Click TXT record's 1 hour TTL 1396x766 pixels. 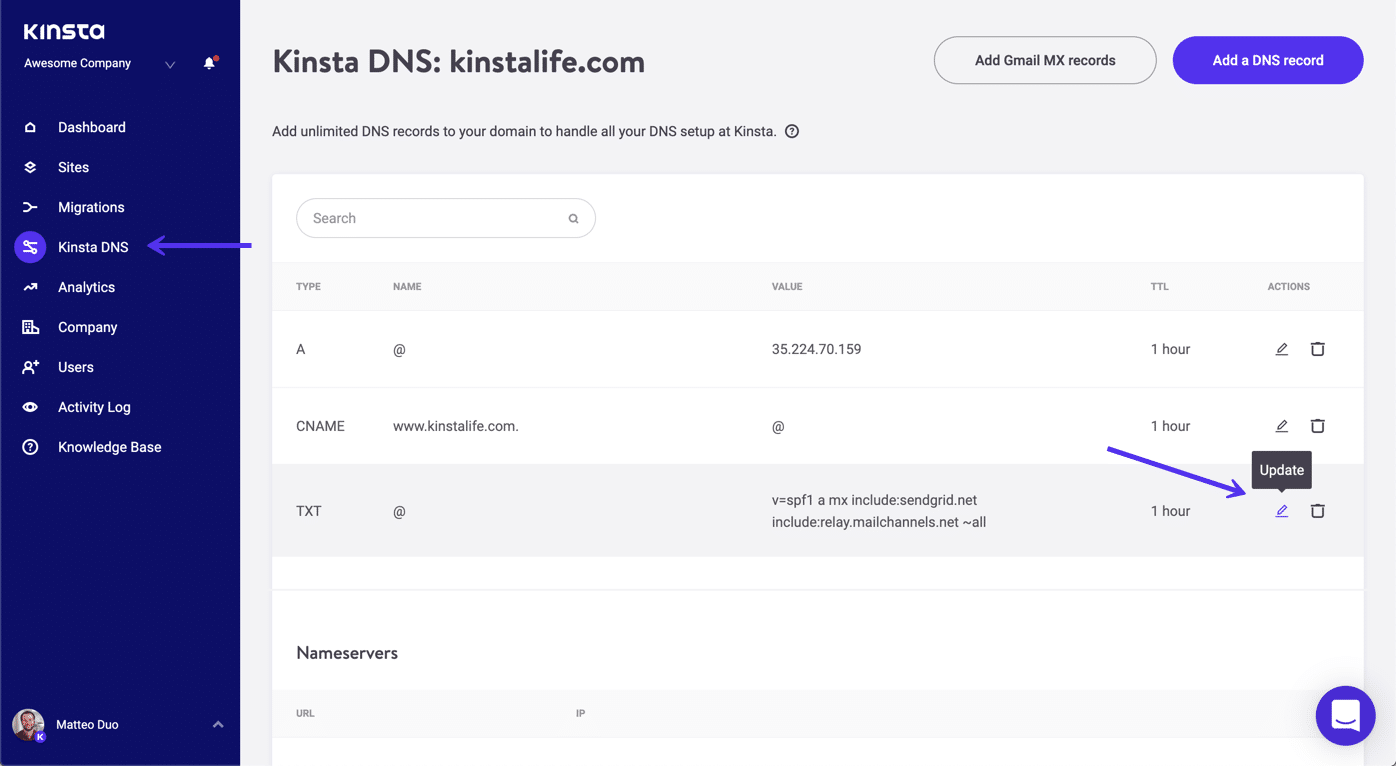1170,511
